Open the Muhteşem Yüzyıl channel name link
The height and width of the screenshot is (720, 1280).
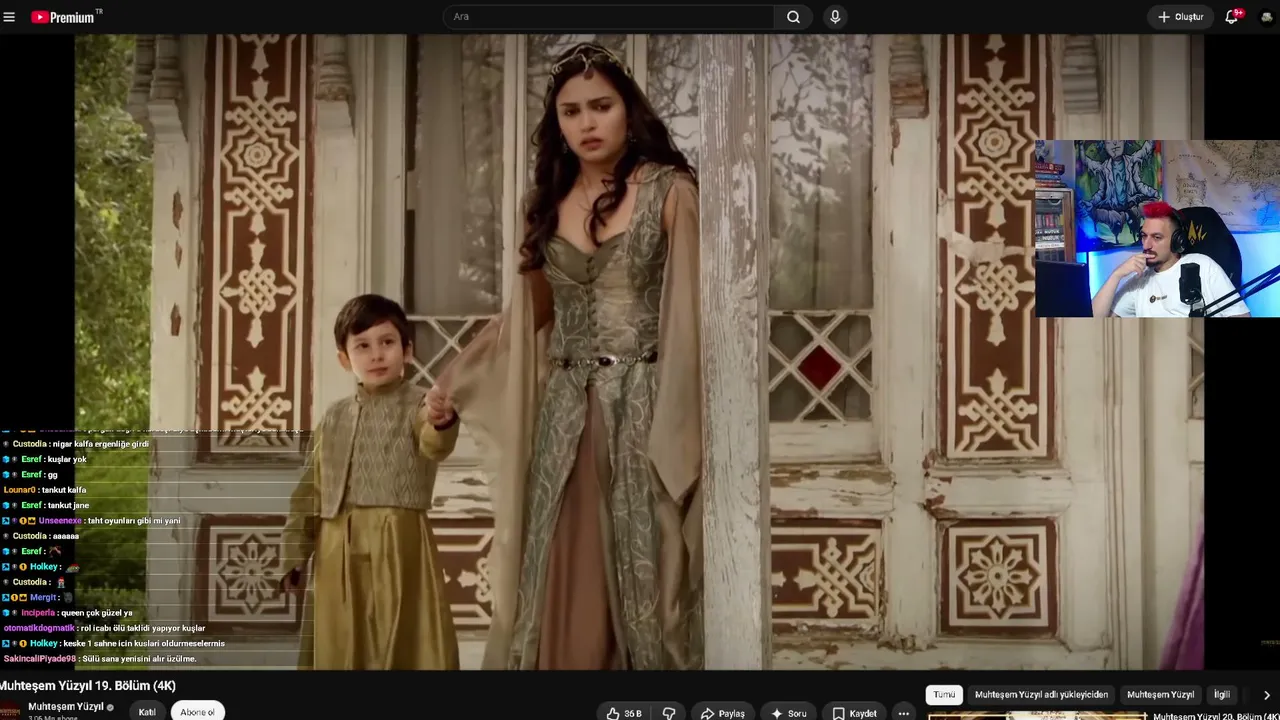(x=66, y=707)
